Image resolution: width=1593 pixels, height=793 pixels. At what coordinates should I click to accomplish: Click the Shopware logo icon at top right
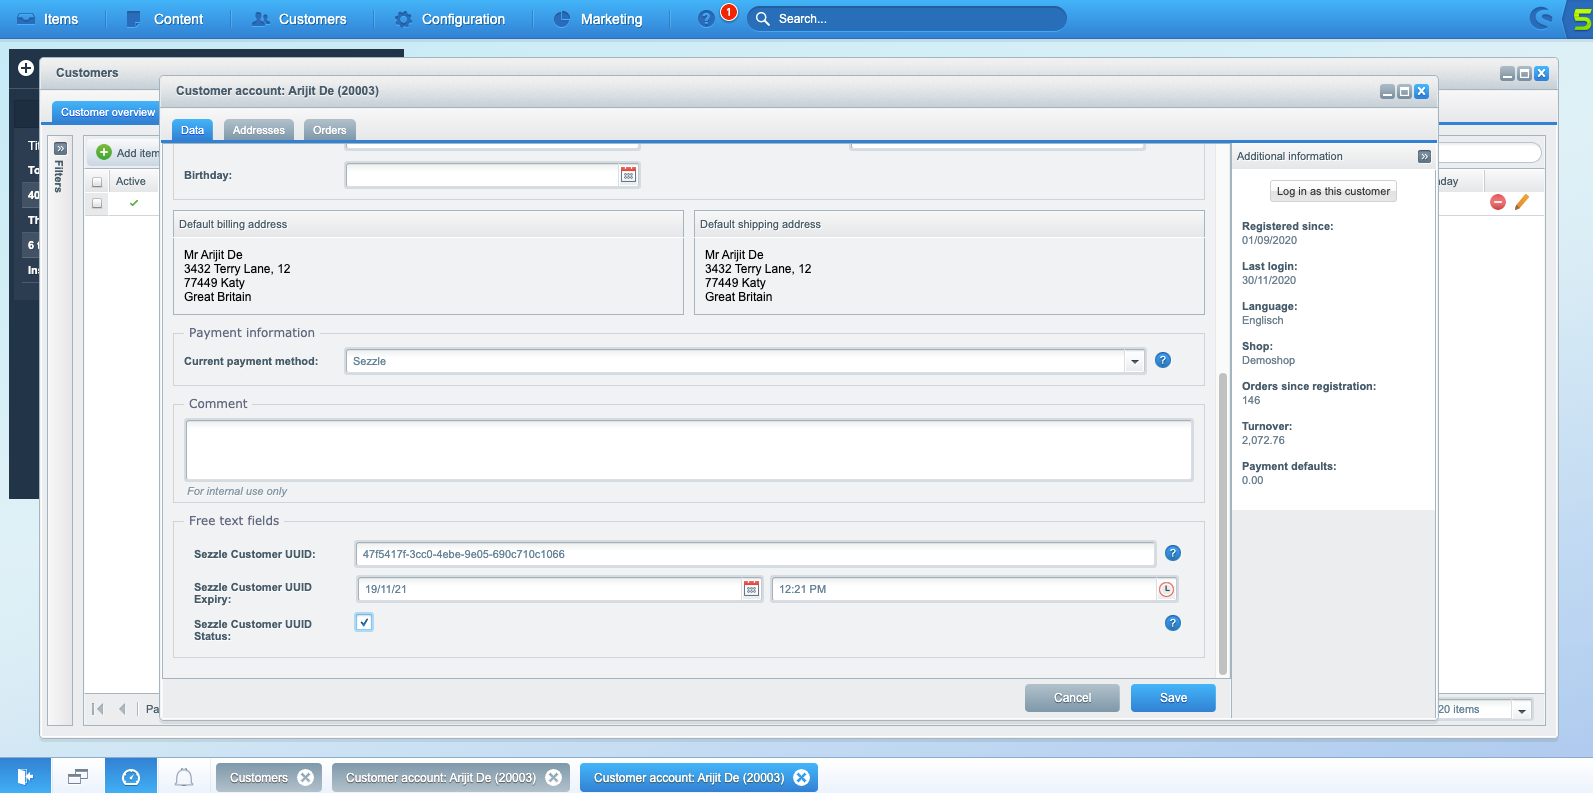coord(1543,18)
